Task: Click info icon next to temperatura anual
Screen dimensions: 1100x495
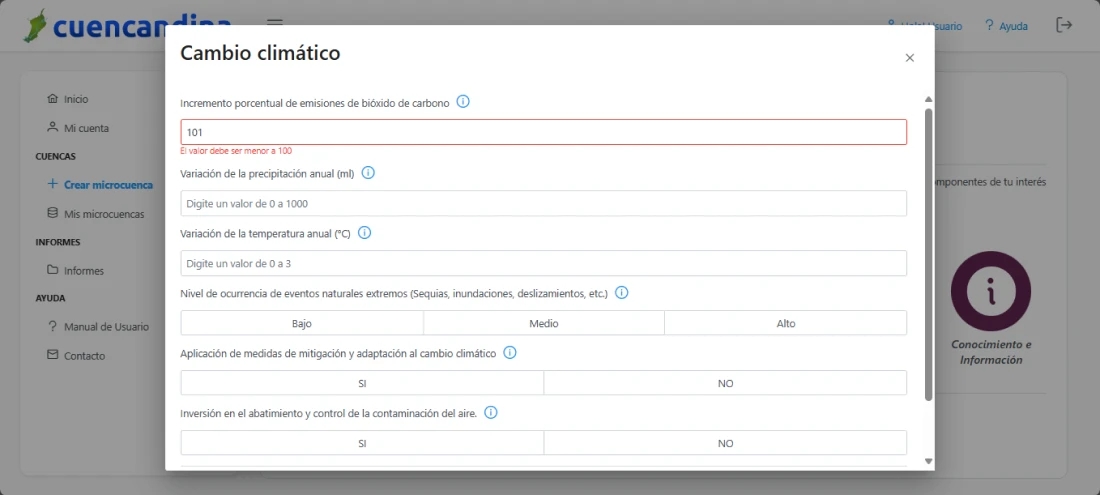Action: [x=364, y=233]
